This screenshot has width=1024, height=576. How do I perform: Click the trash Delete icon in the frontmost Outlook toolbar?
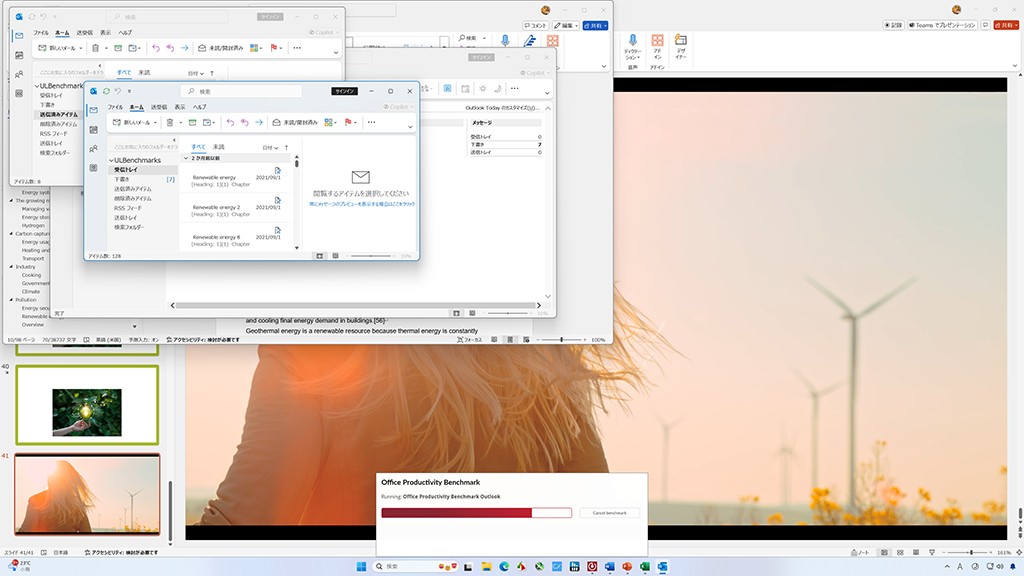pyautogui.click(x=169, y=122)
